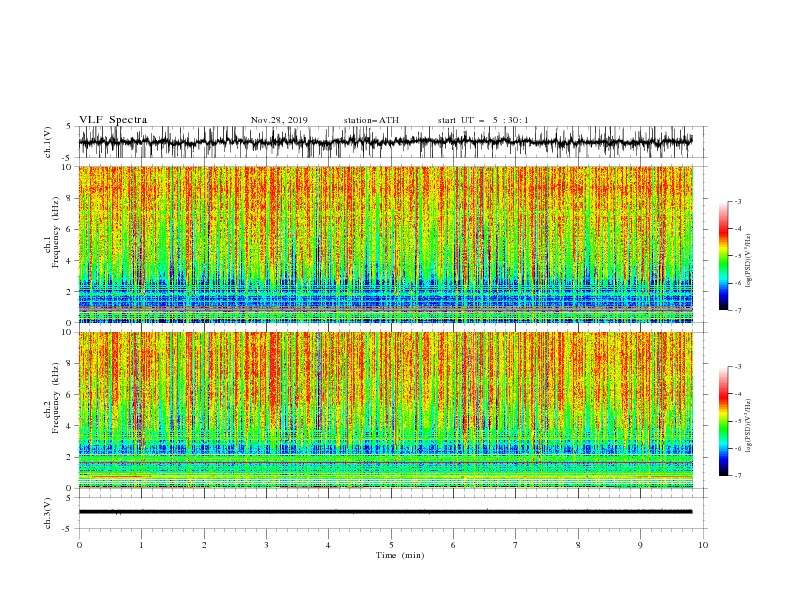Click the ch.1 waveform trace panel
792x612 pixels.
point(392,142)
